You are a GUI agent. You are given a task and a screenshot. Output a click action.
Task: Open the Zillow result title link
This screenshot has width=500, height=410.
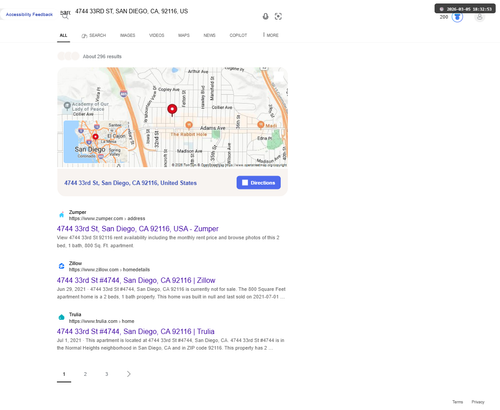[x=136, y=280]
